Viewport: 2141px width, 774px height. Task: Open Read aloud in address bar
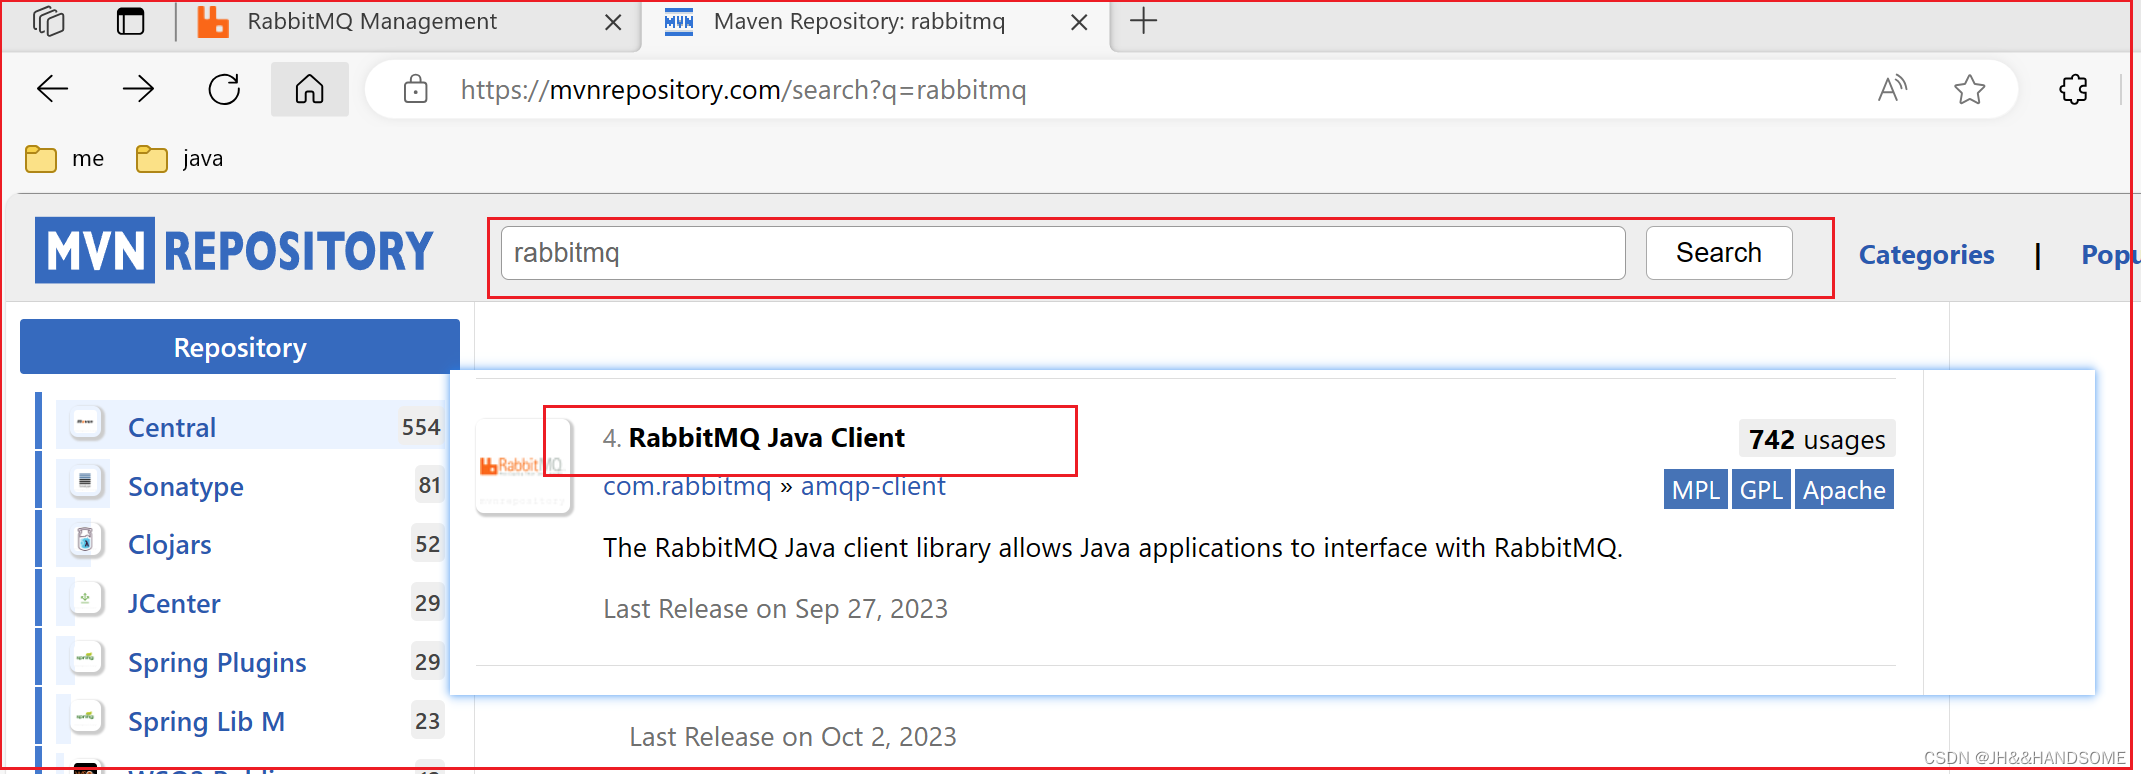tap(1892, 89)
